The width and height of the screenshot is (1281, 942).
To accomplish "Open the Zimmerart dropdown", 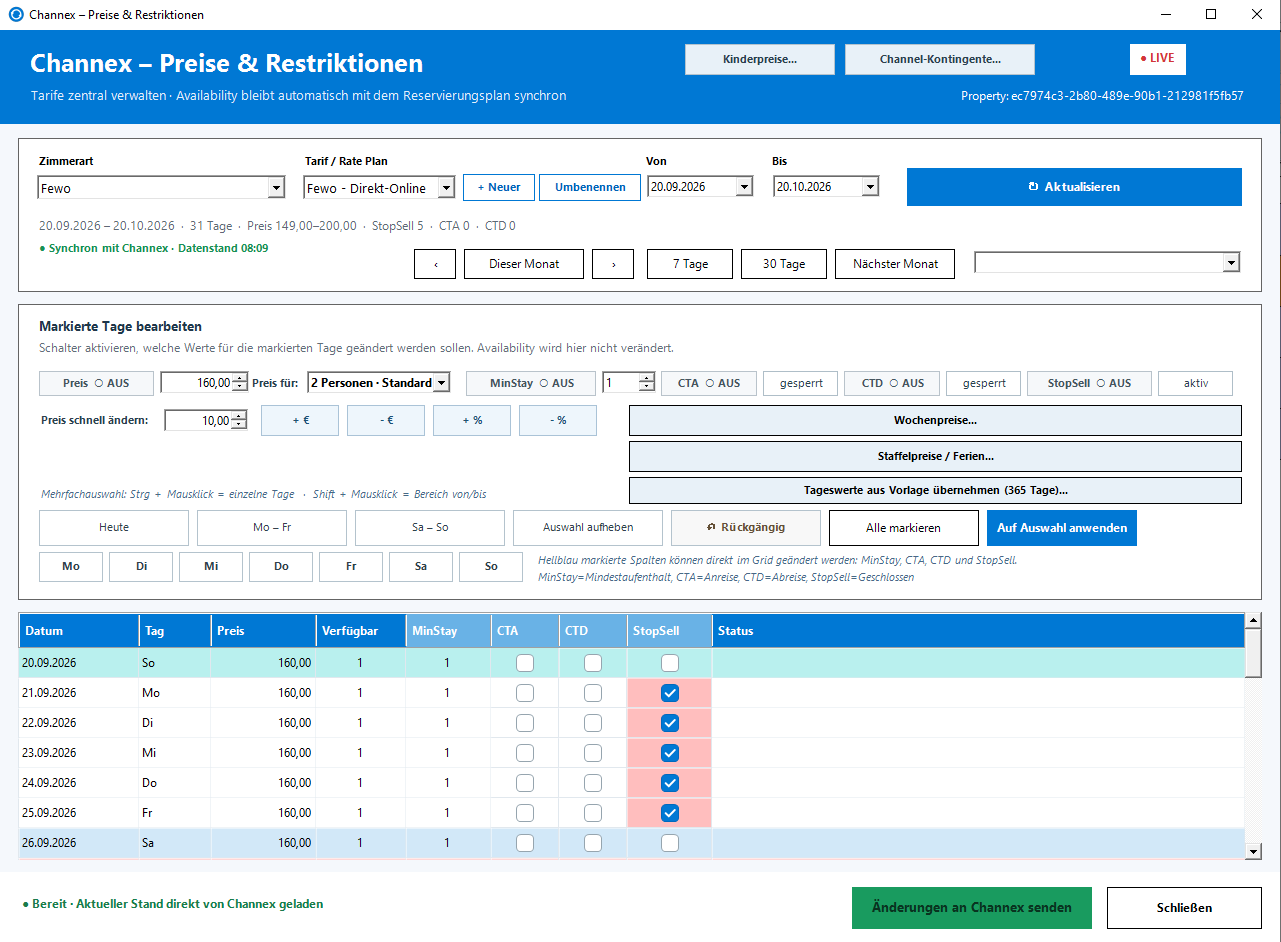I will pos(277,188).
